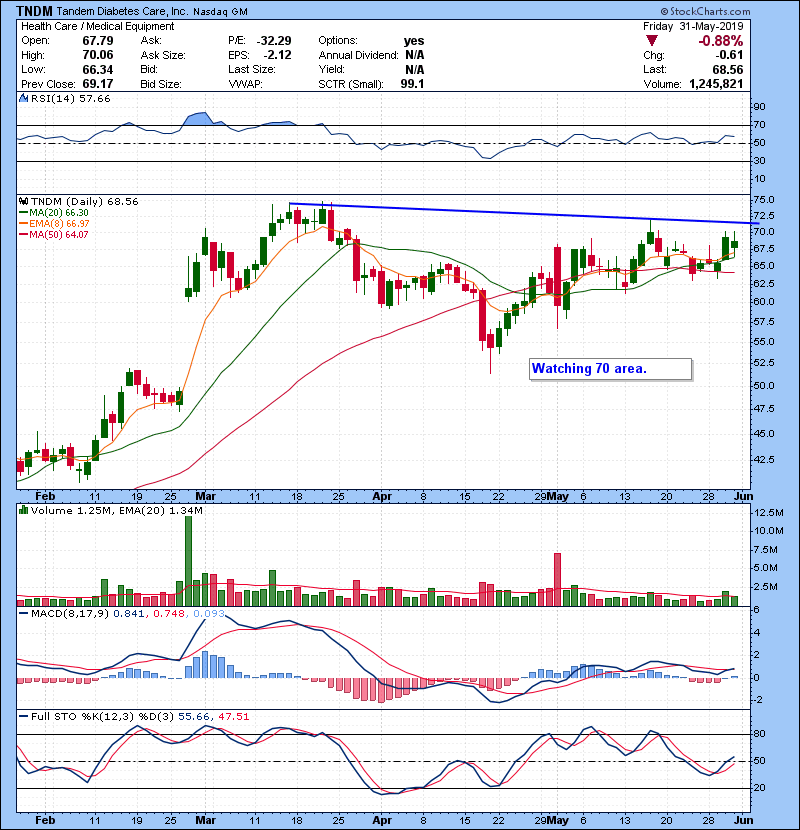Click the Open price value 67.79
Screen dimensions: 800x830
97,41
